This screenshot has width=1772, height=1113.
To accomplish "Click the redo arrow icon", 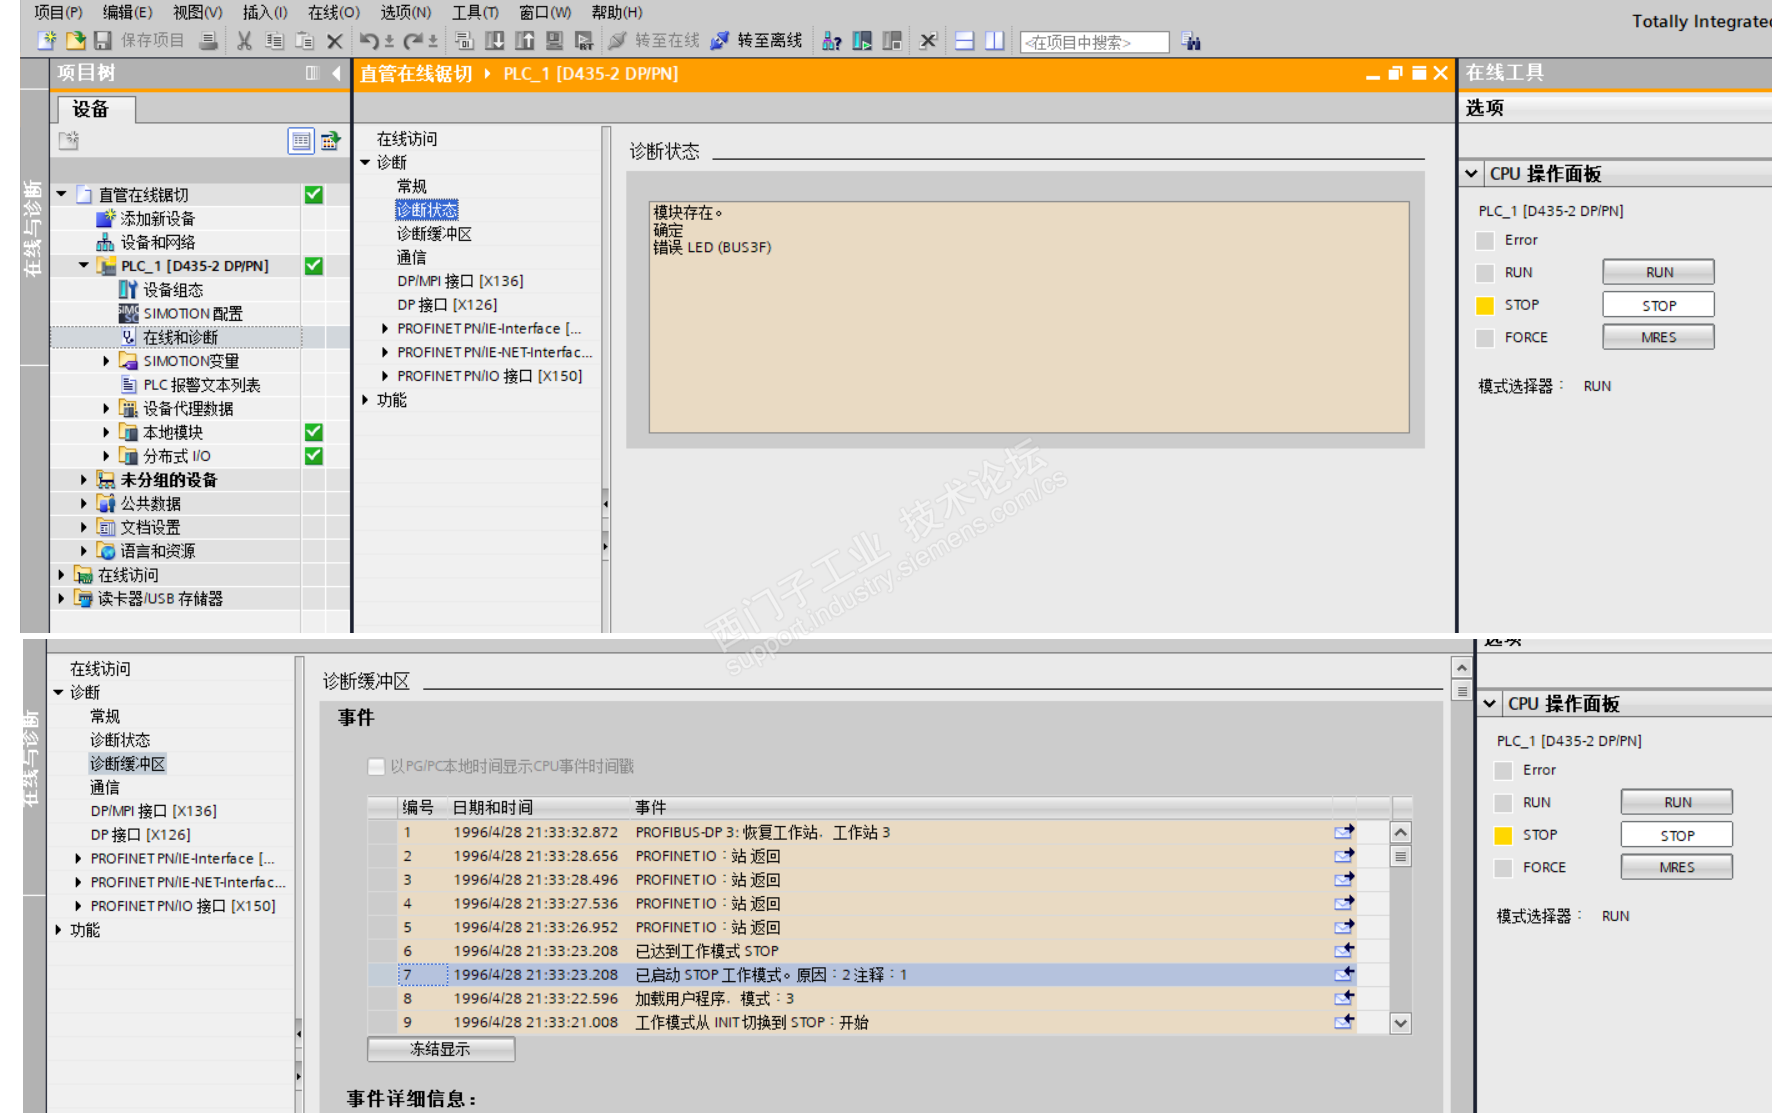I will pos(413,41).
